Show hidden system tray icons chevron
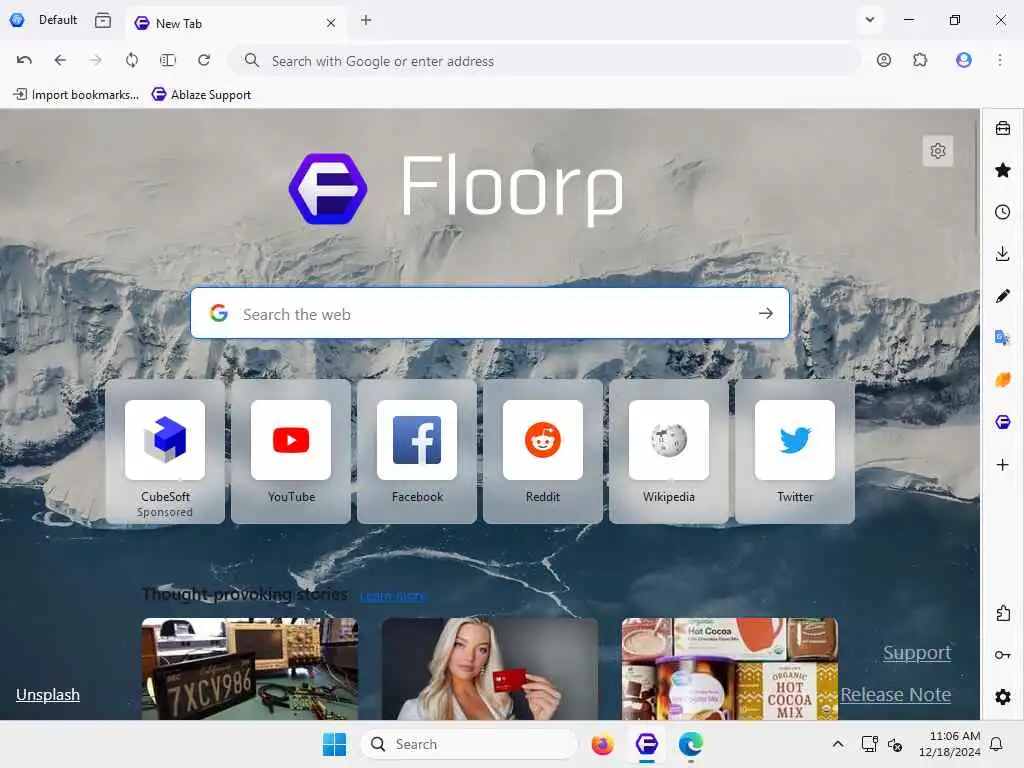Screen dimensions: 1024x768 [838, 744]
